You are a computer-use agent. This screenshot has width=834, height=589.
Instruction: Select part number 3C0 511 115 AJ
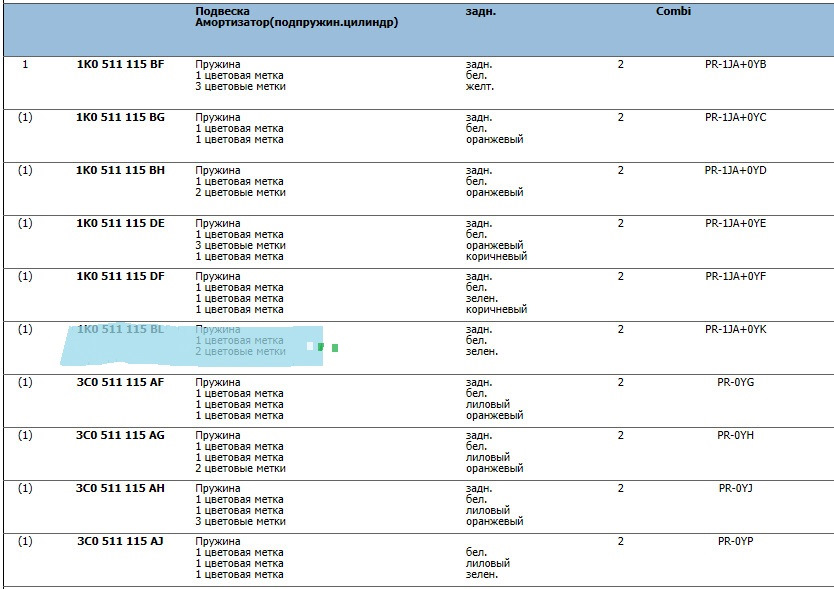click(120, 541)
